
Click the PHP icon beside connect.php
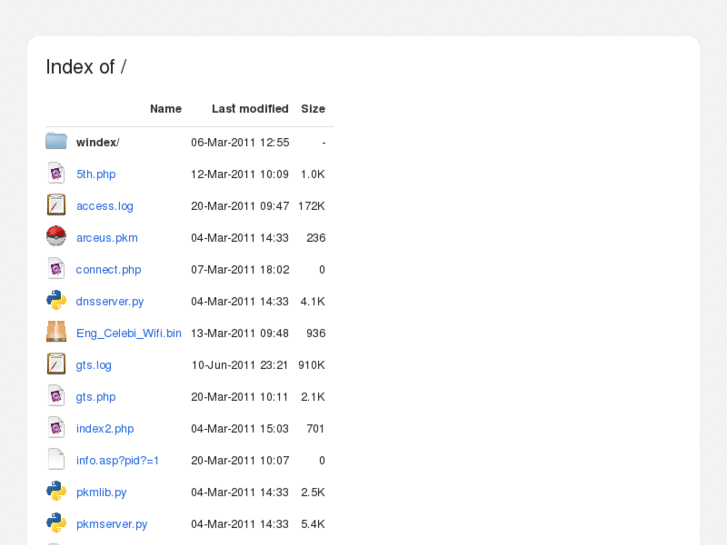click(56, 269)
